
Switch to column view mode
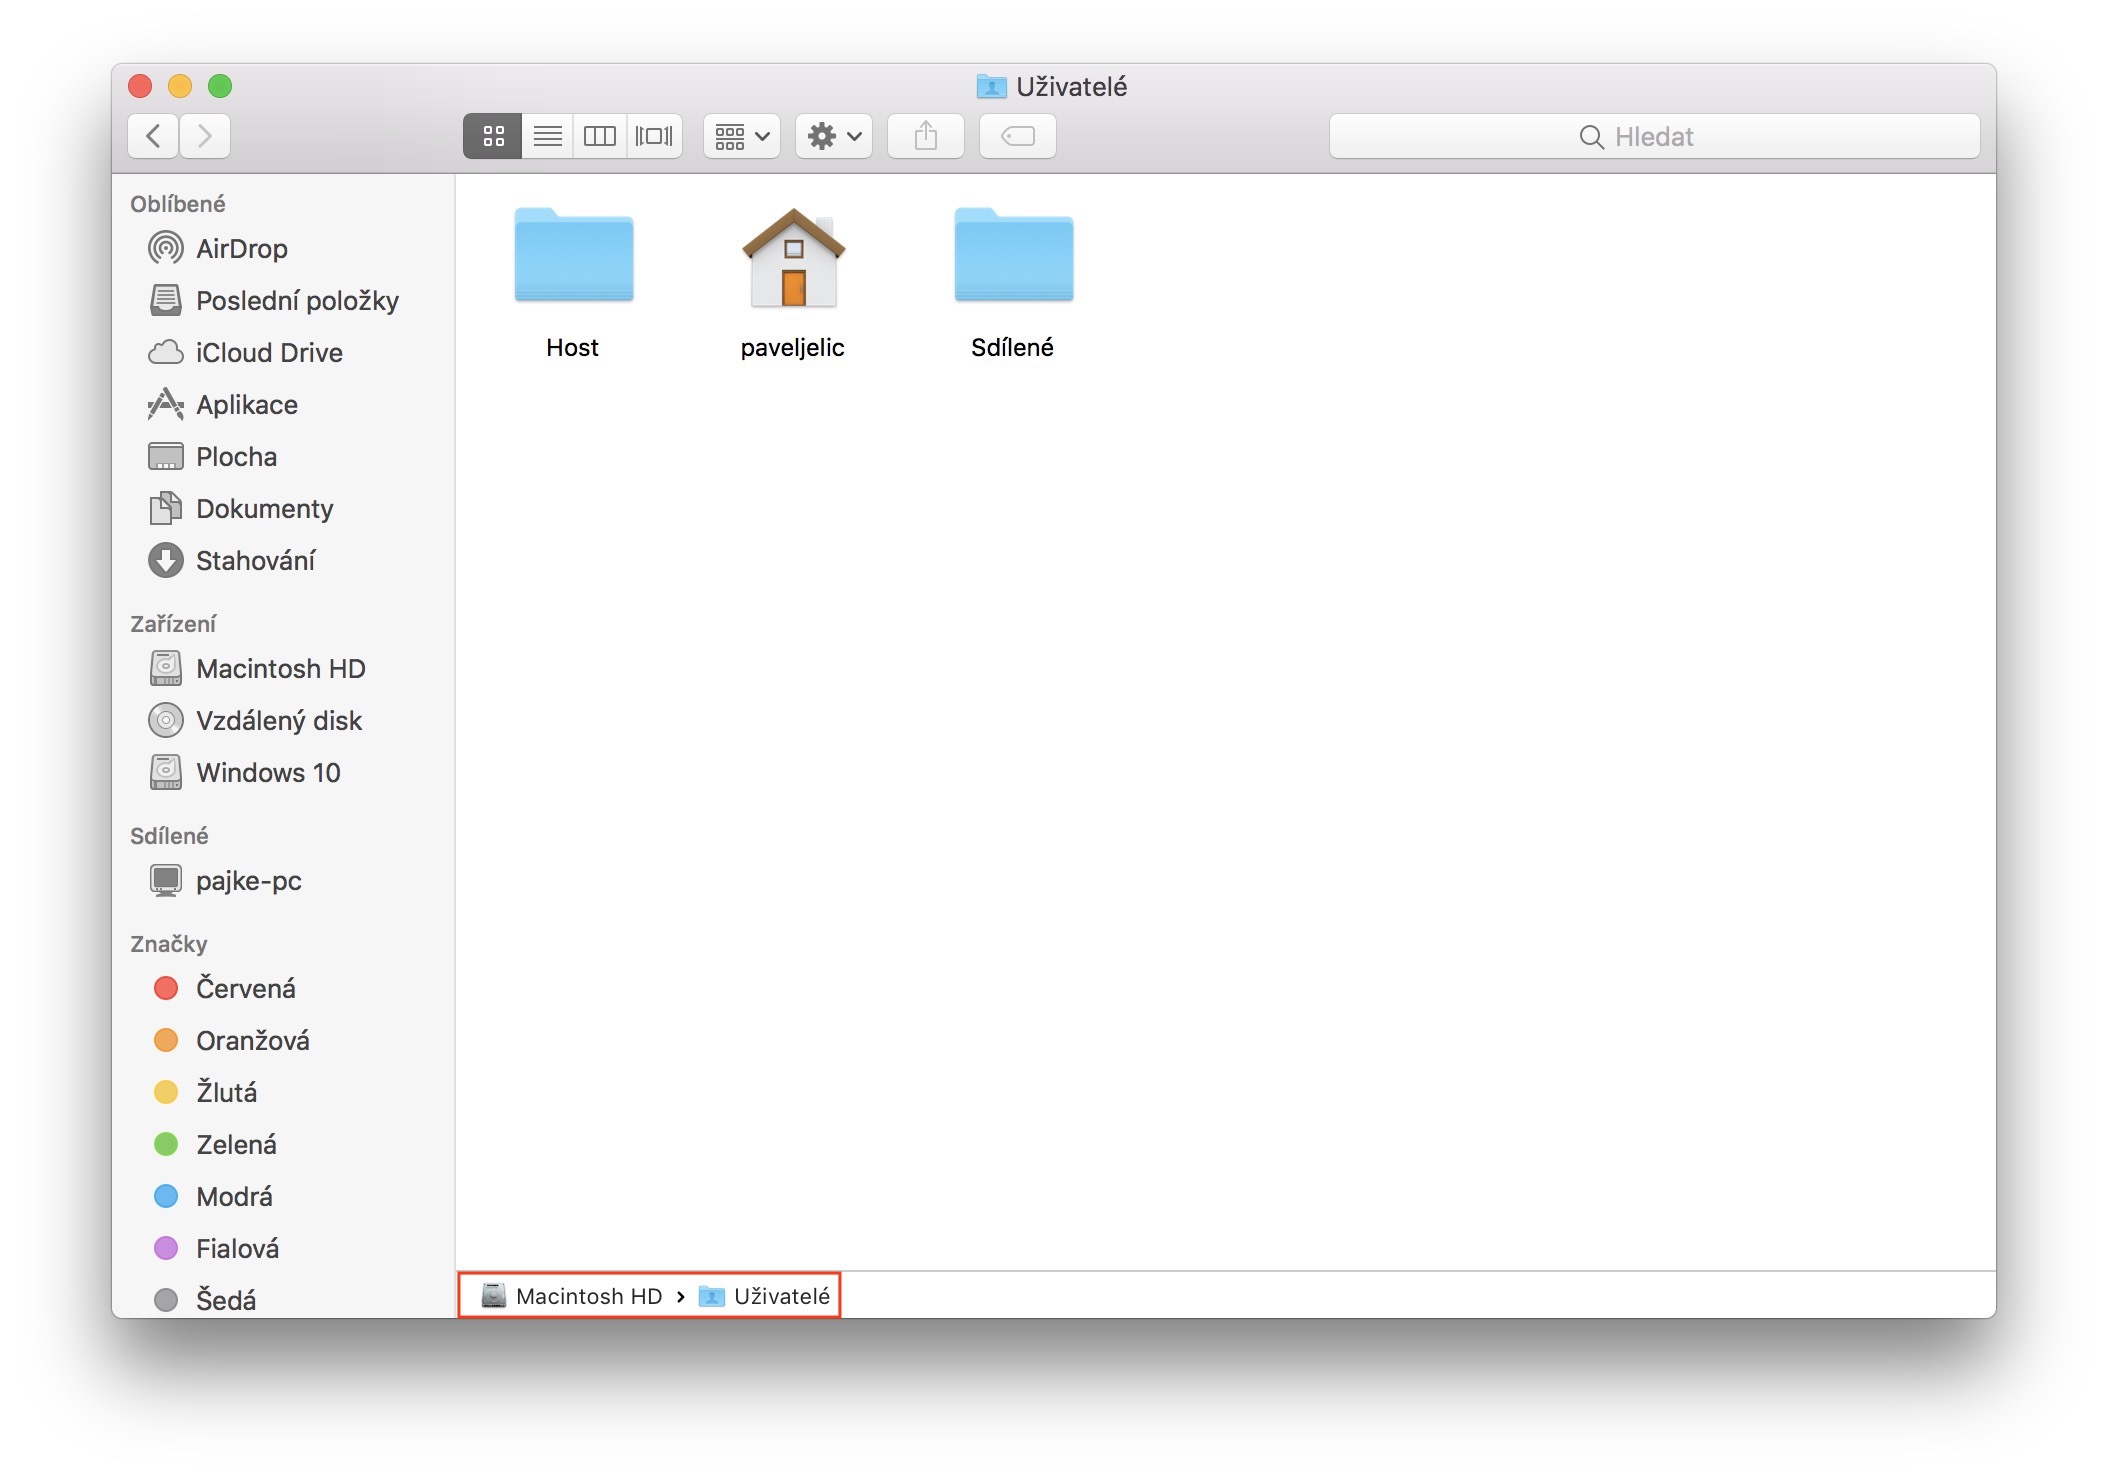pos(600,136)
